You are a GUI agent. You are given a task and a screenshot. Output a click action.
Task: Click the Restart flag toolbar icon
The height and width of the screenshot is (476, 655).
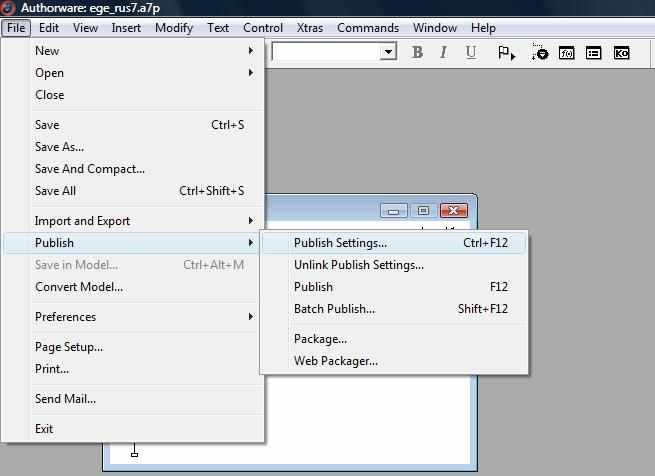point(506,53)
